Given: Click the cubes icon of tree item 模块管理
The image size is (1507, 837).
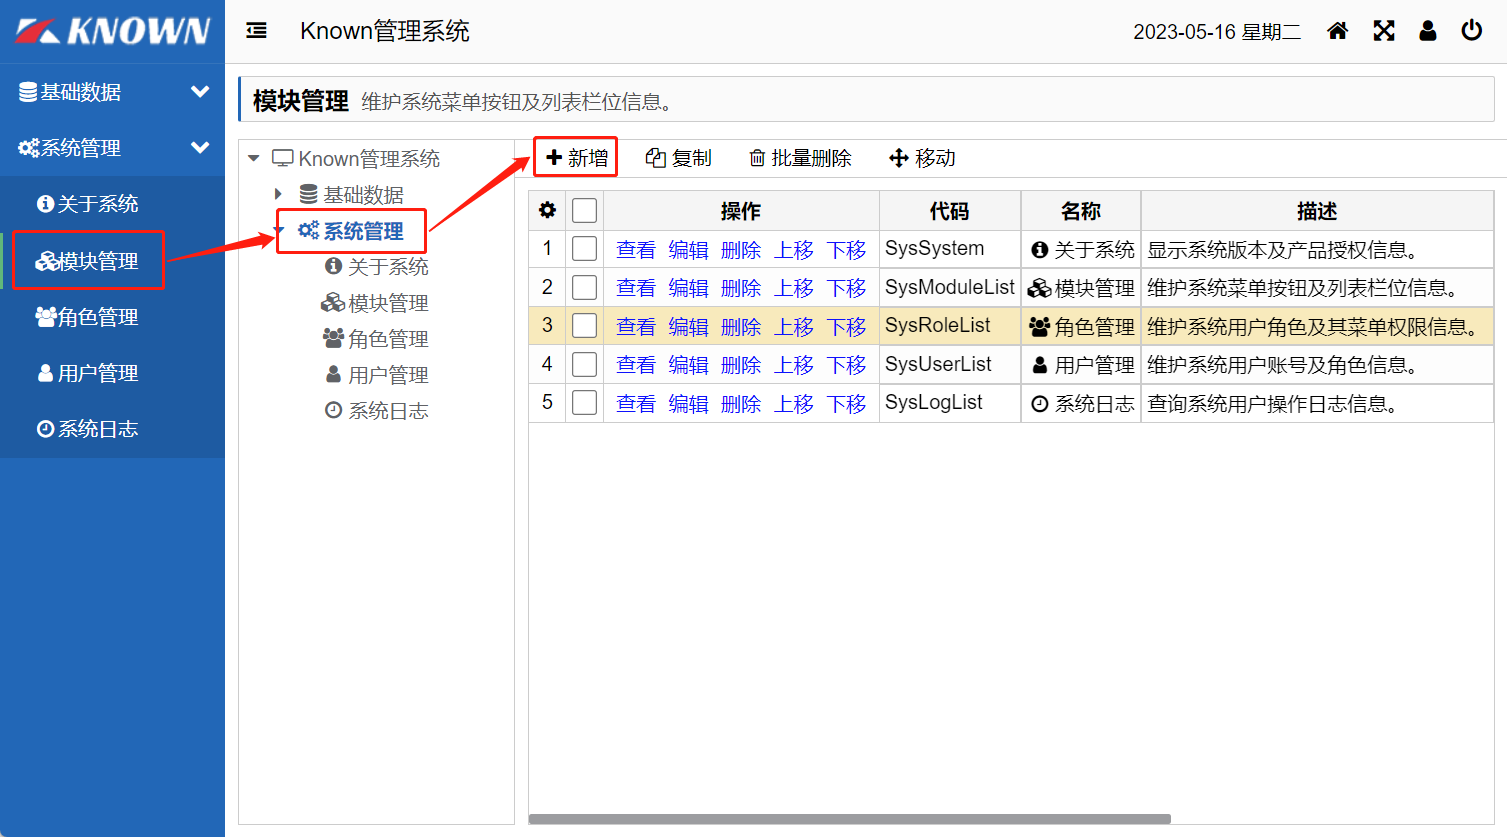Looking at the screenshot, I should pyautogui.click(x=333, y=302).
